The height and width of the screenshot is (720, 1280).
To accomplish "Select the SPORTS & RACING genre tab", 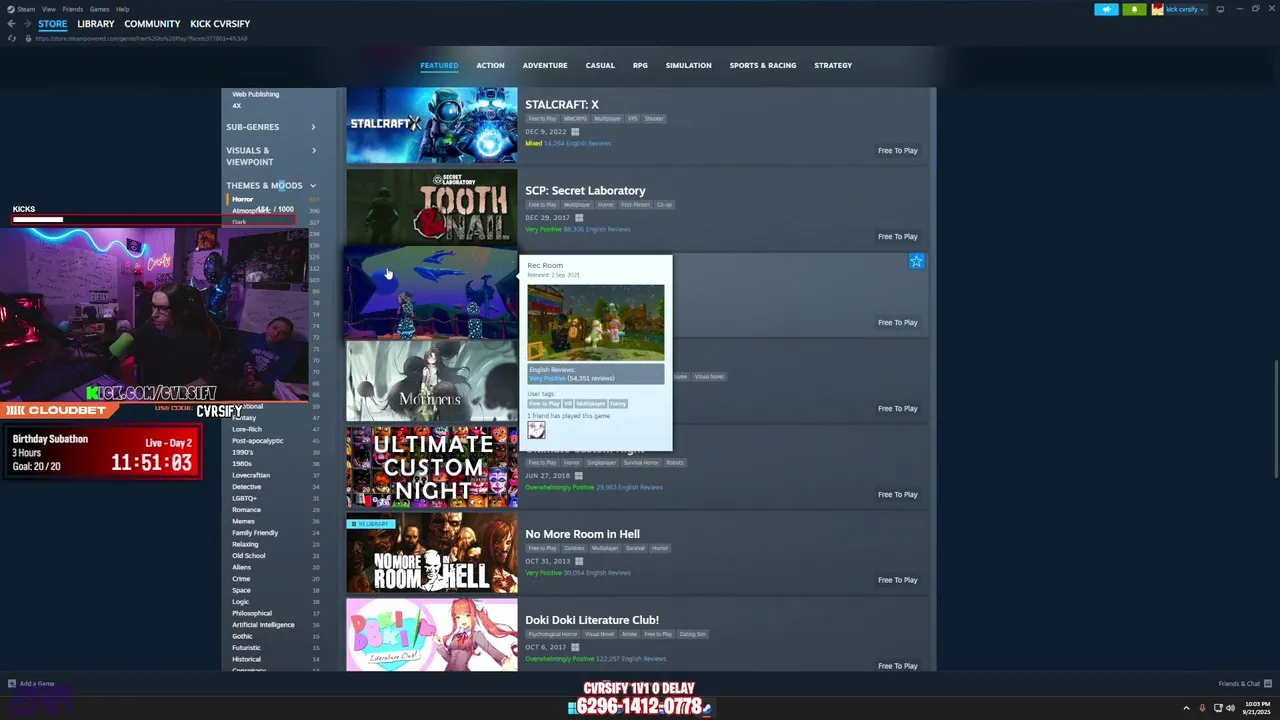I will [763, 65].
